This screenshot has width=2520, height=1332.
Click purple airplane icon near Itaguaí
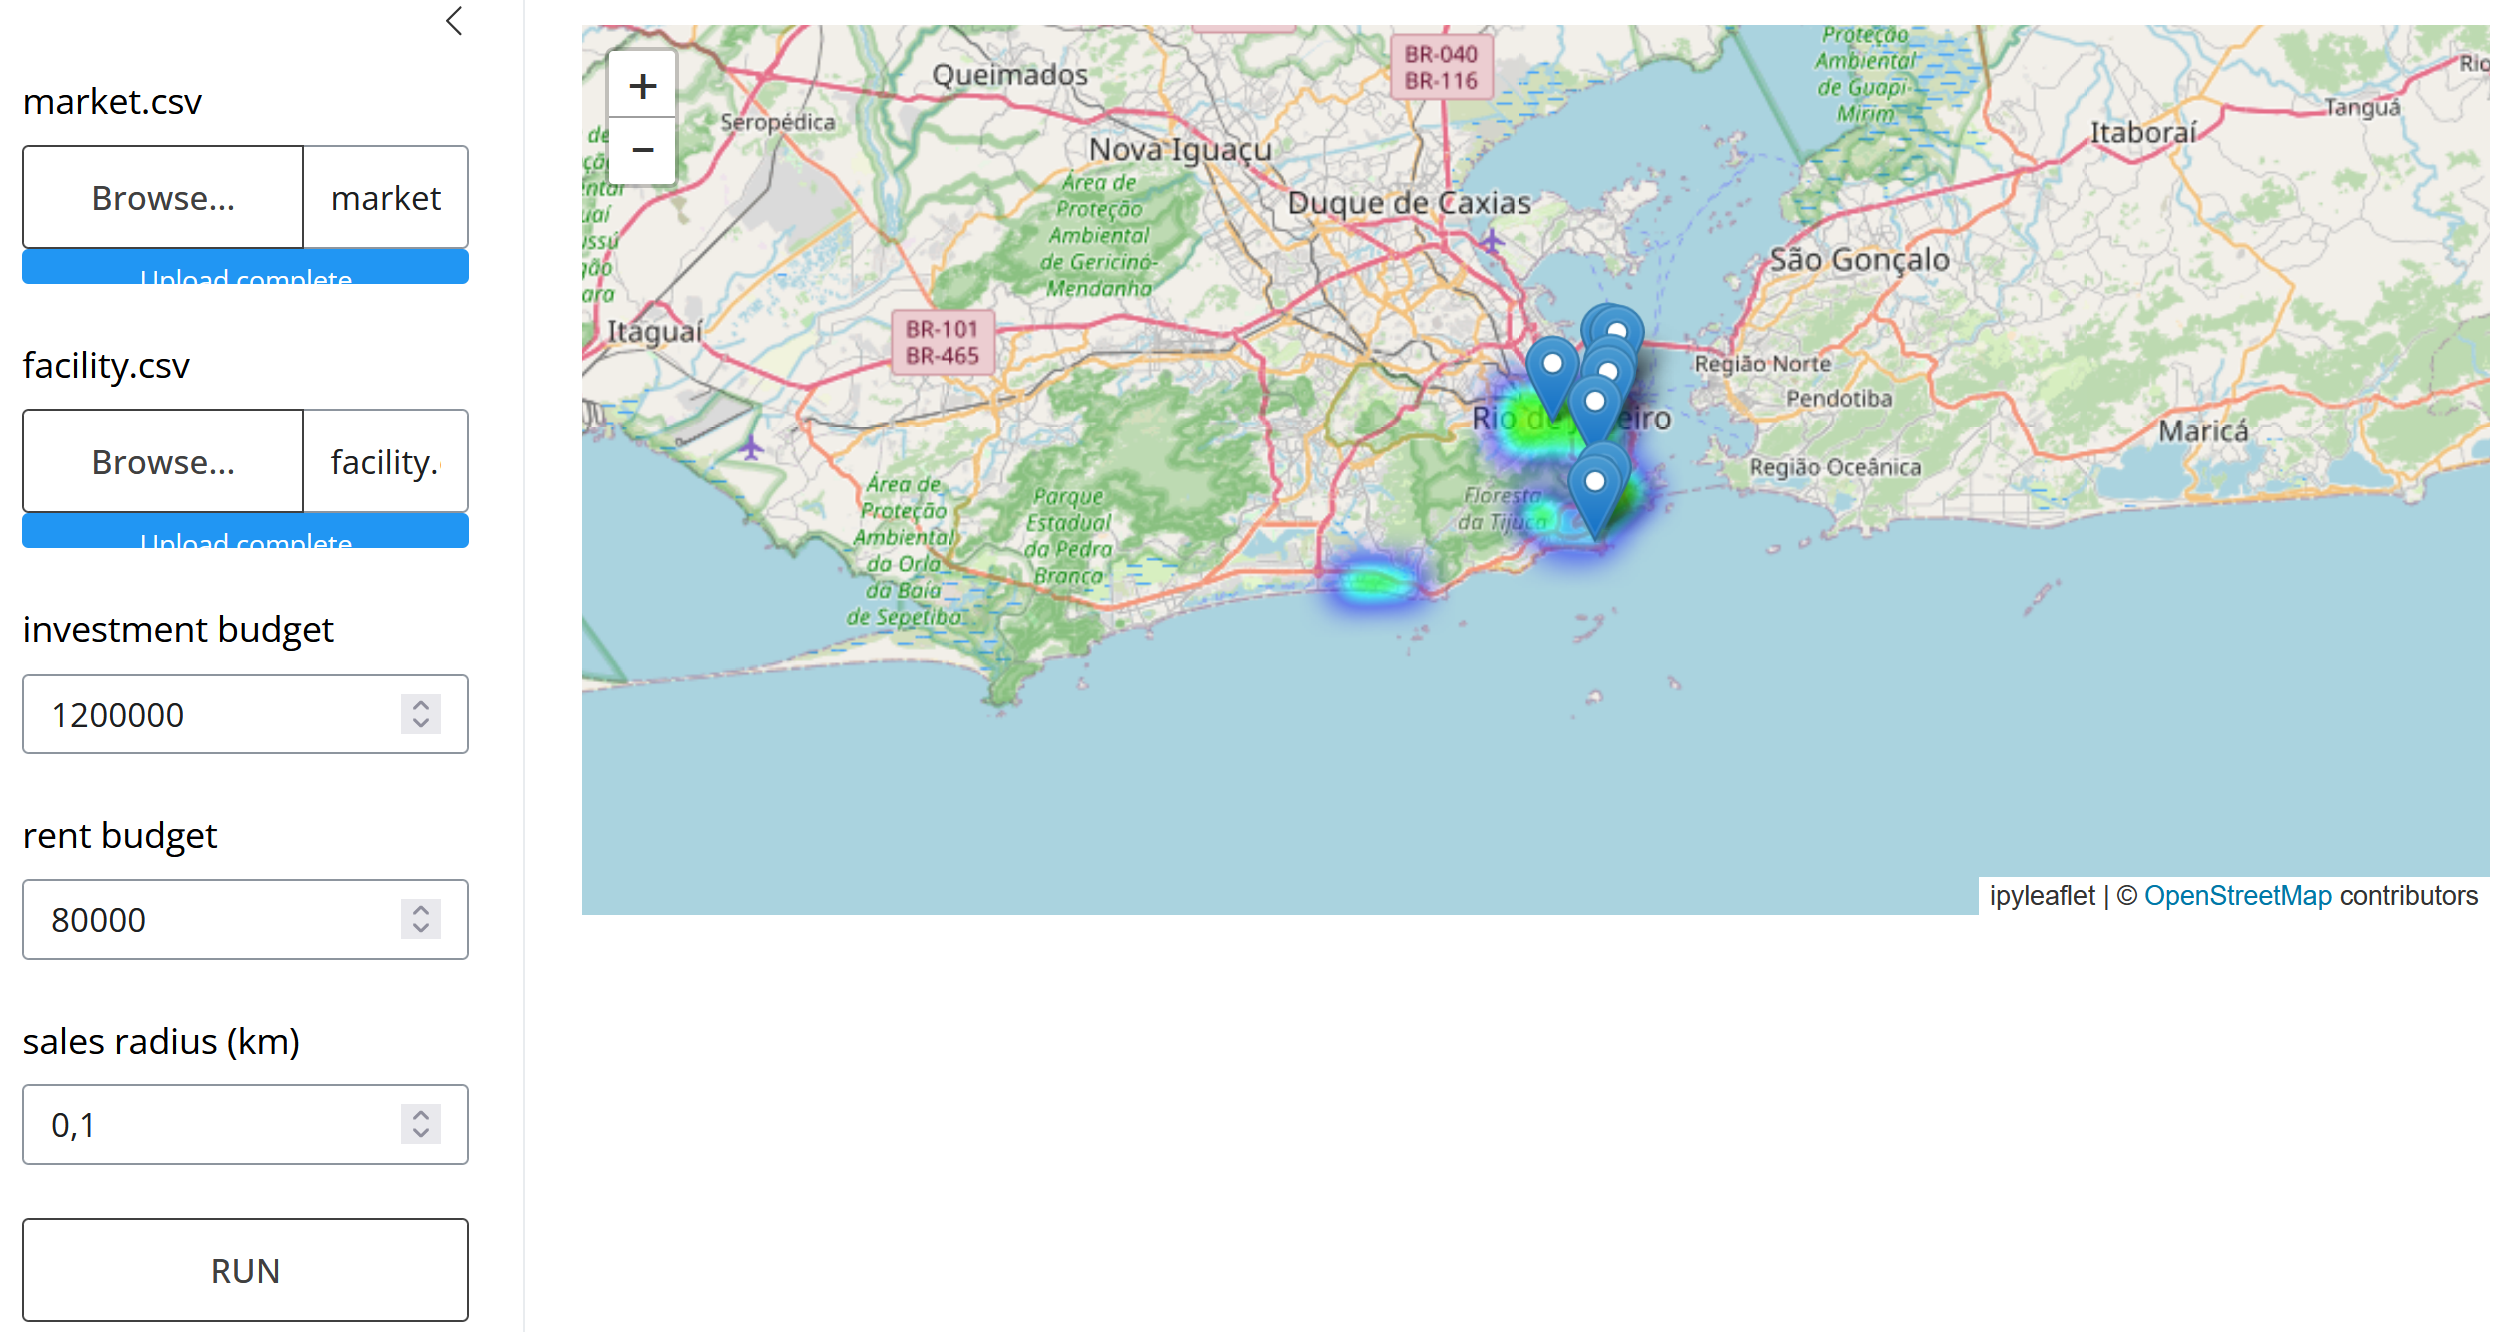coord(751,448)
